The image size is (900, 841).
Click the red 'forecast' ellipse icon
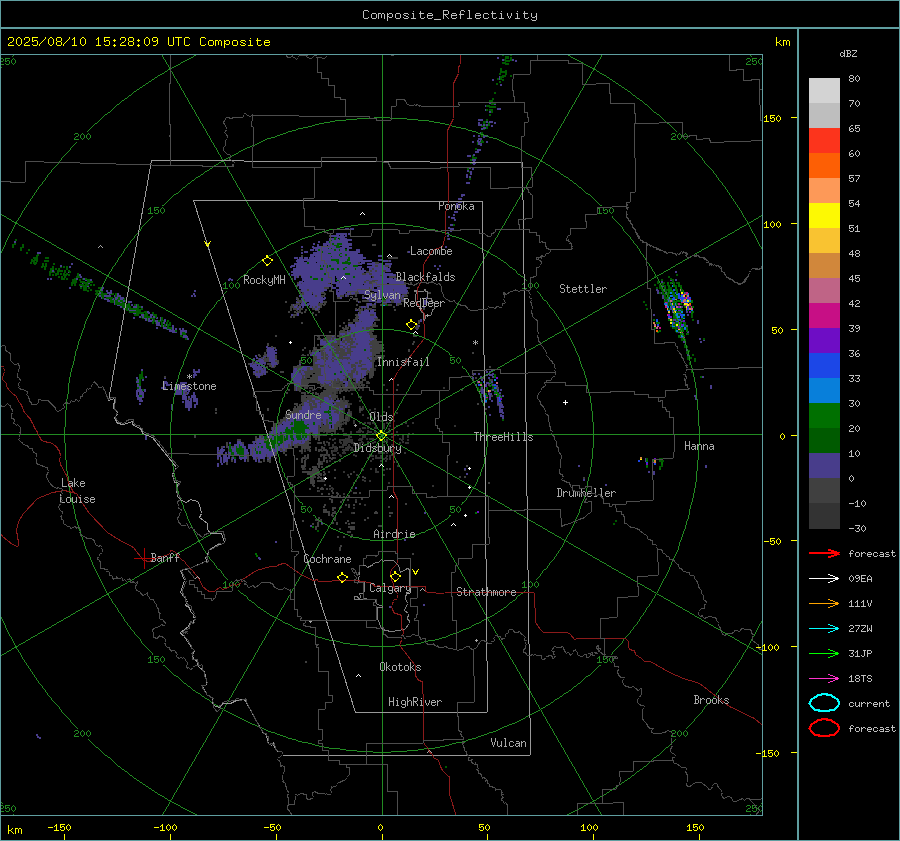[824, 728]
